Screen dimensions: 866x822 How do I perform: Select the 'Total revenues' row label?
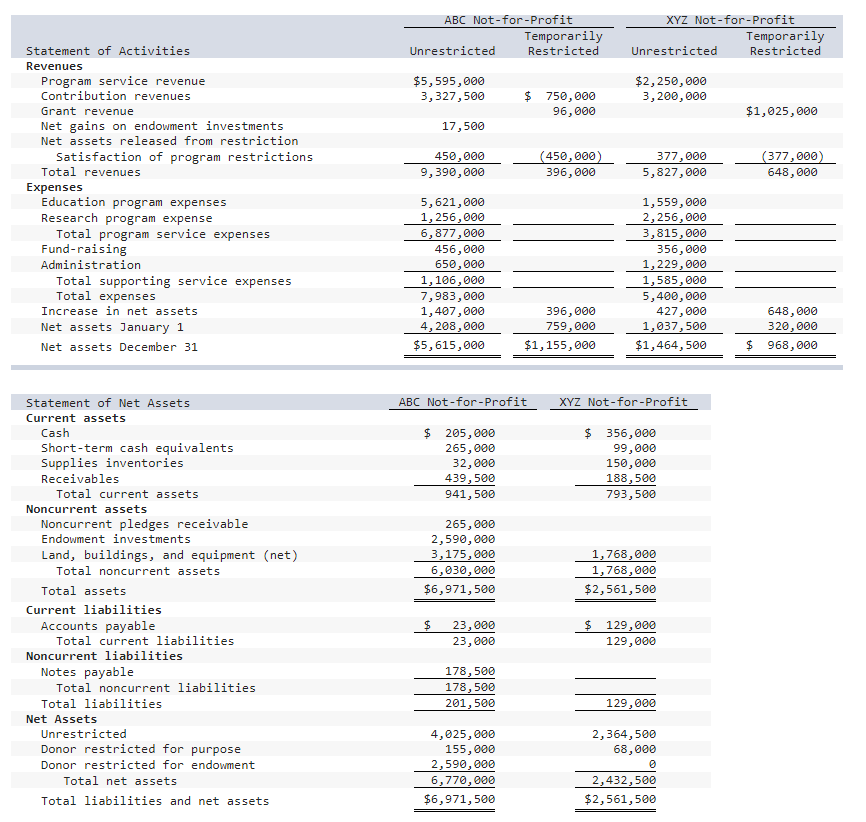click(x=91, y=172)
